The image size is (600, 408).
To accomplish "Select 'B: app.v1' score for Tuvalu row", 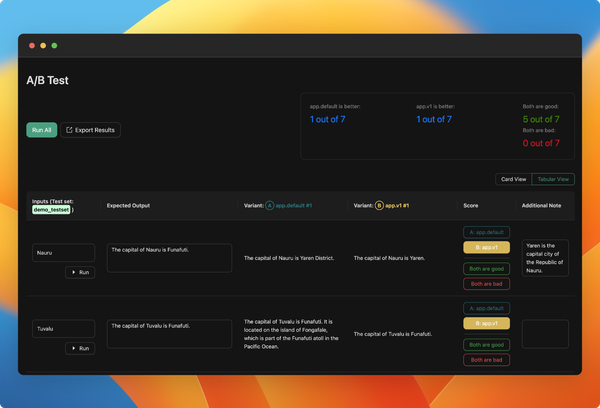I will tap(486, 323).
